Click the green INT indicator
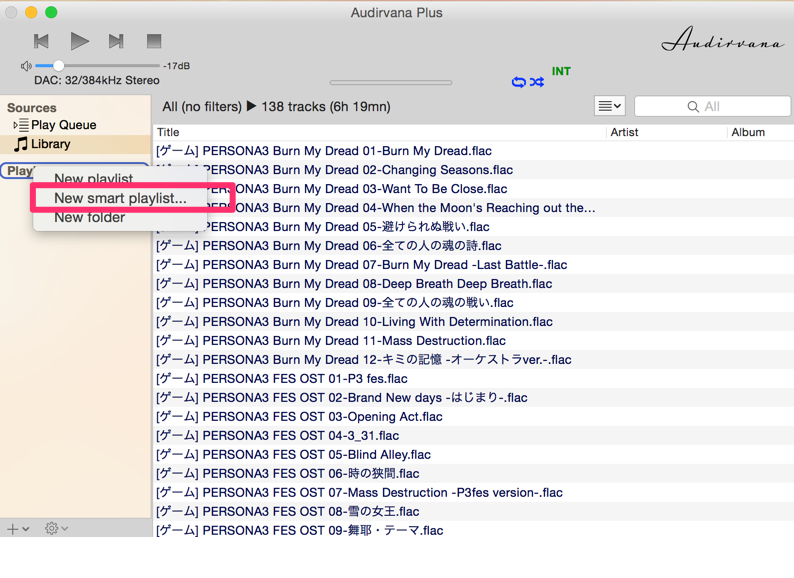 [561, 71]
